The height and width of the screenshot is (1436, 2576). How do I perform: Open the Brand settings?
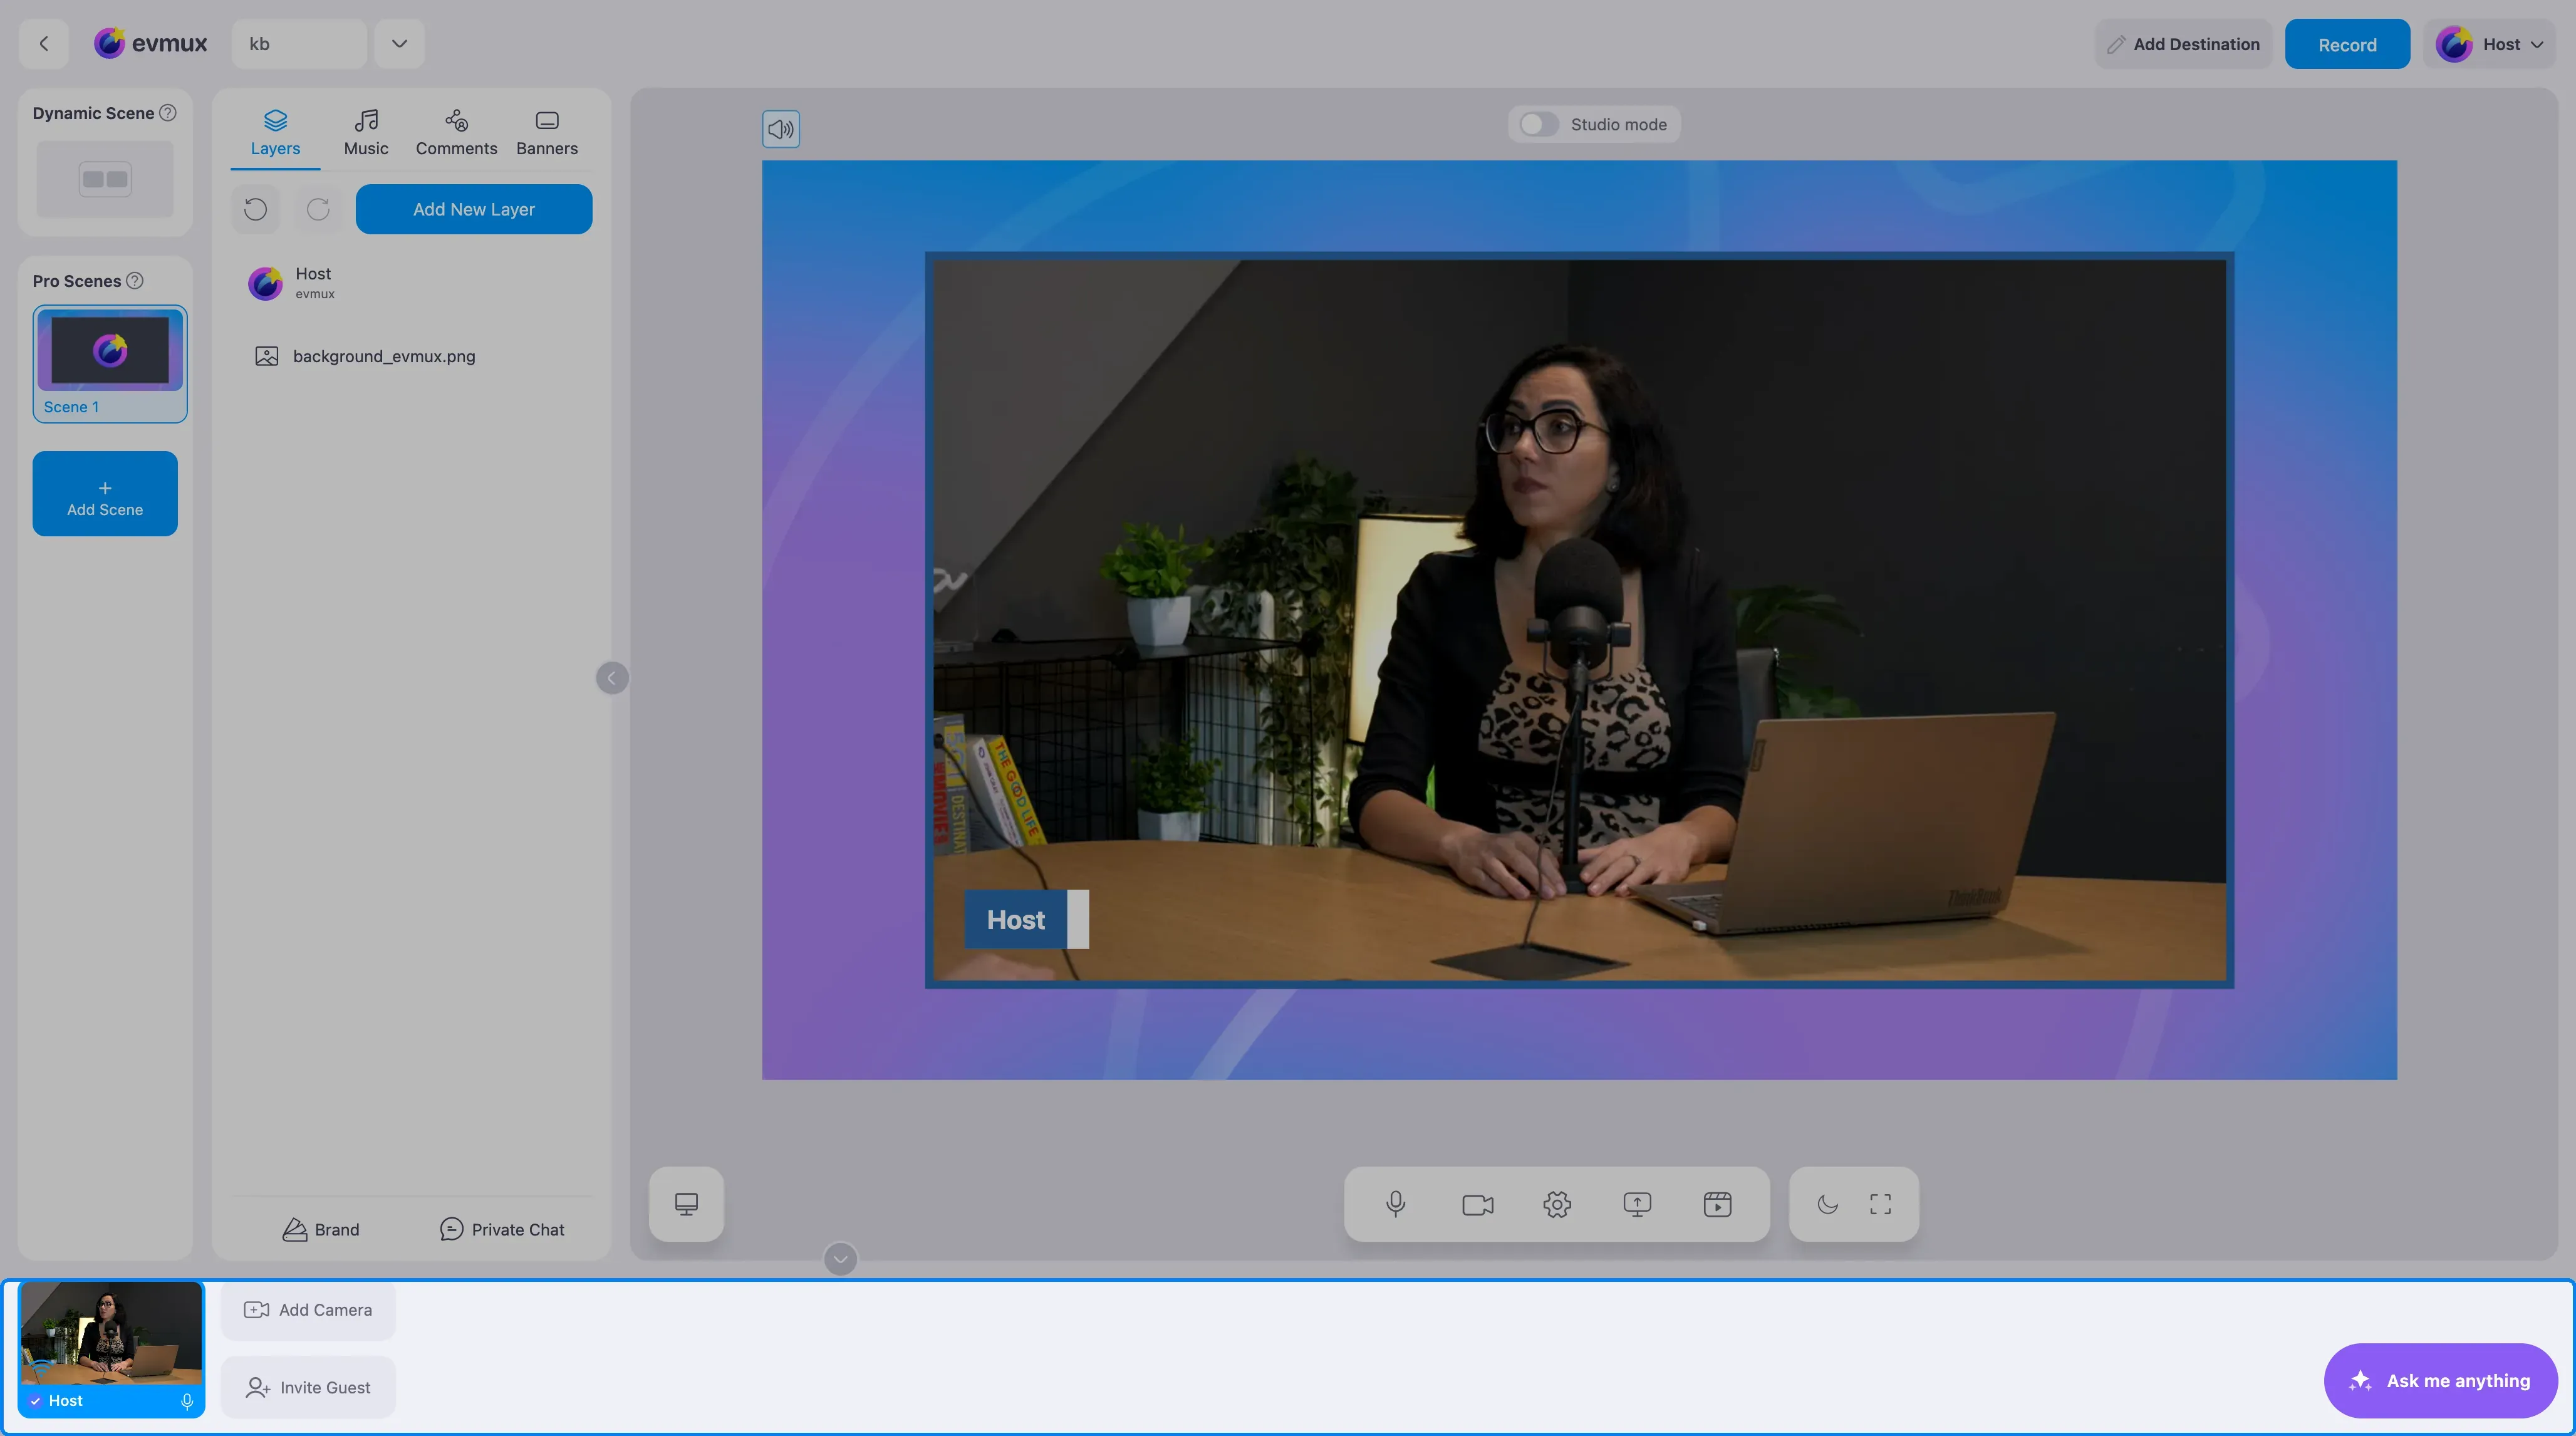(x=321, y=1230)
